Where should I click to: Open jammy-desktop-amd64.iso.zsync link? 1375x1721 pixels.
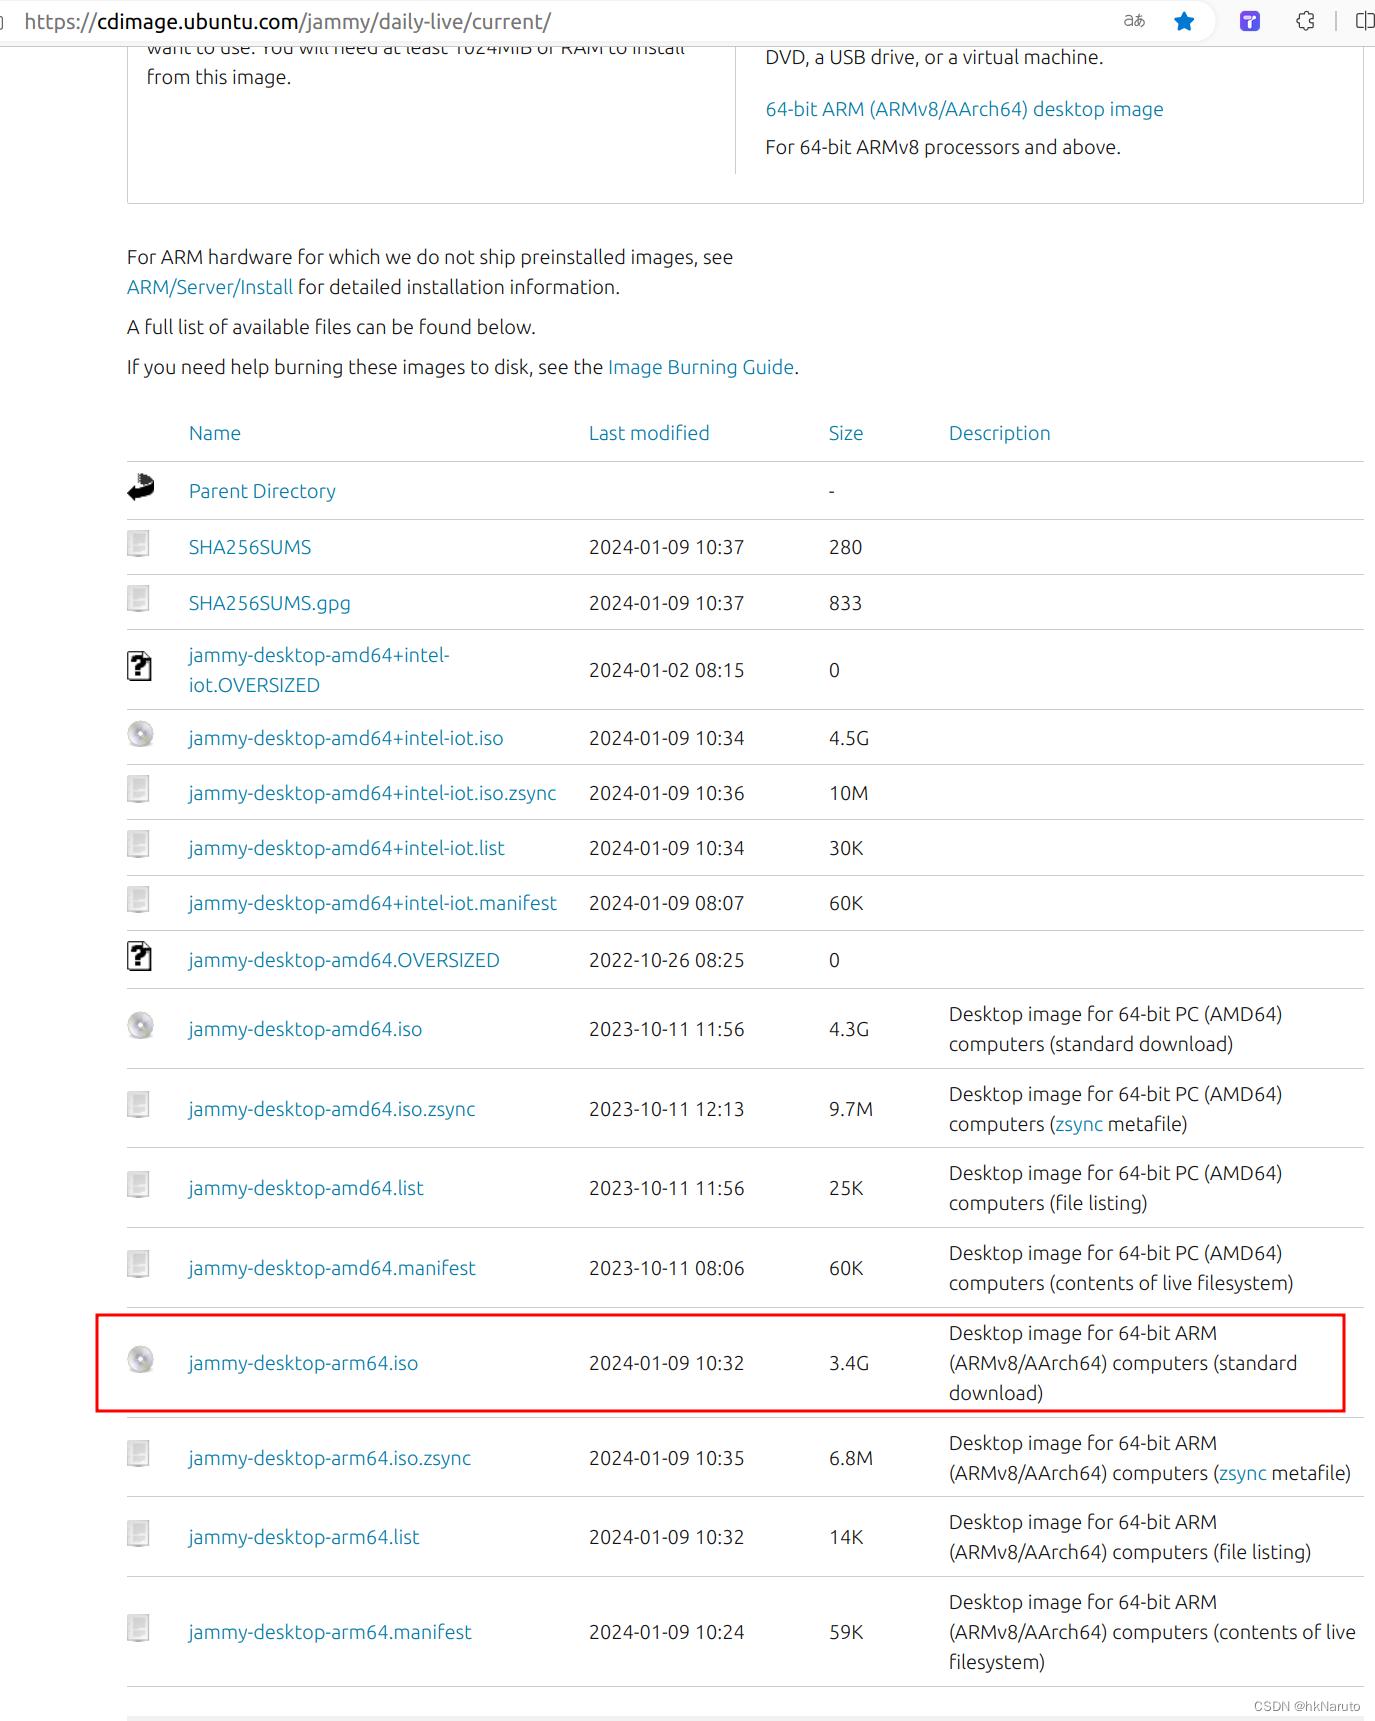pyautogui.click(x=332, y=1109)
